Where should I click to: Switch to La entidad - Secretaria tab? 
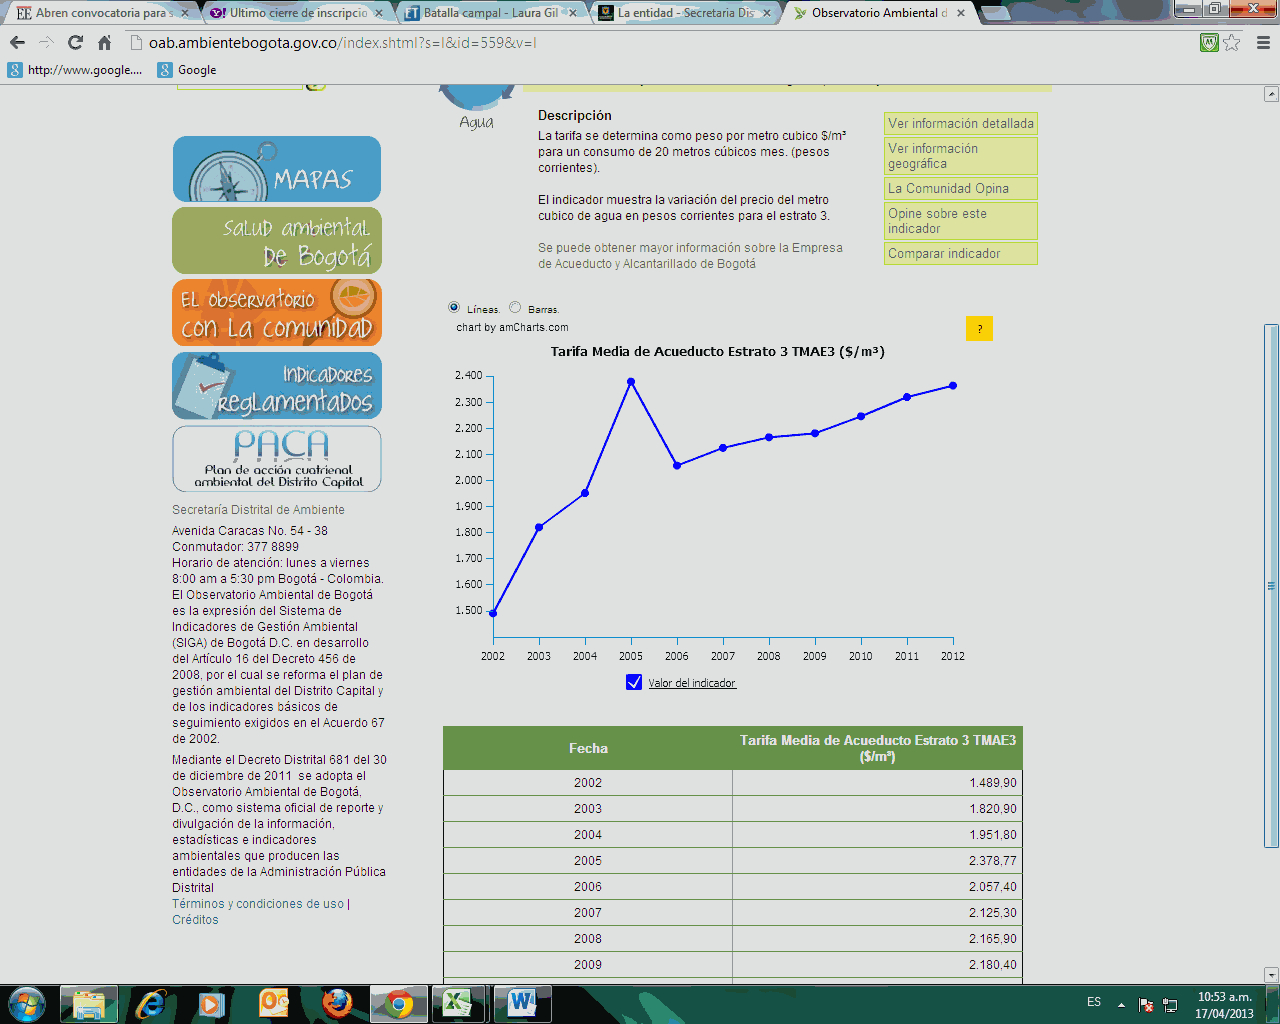click(685, 13)
